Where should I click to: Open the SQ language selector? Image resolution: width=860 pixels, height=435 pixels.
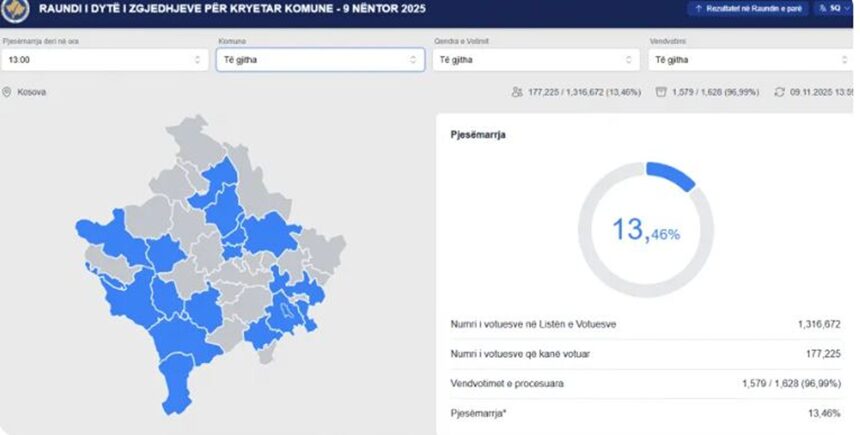click(835, 8)
